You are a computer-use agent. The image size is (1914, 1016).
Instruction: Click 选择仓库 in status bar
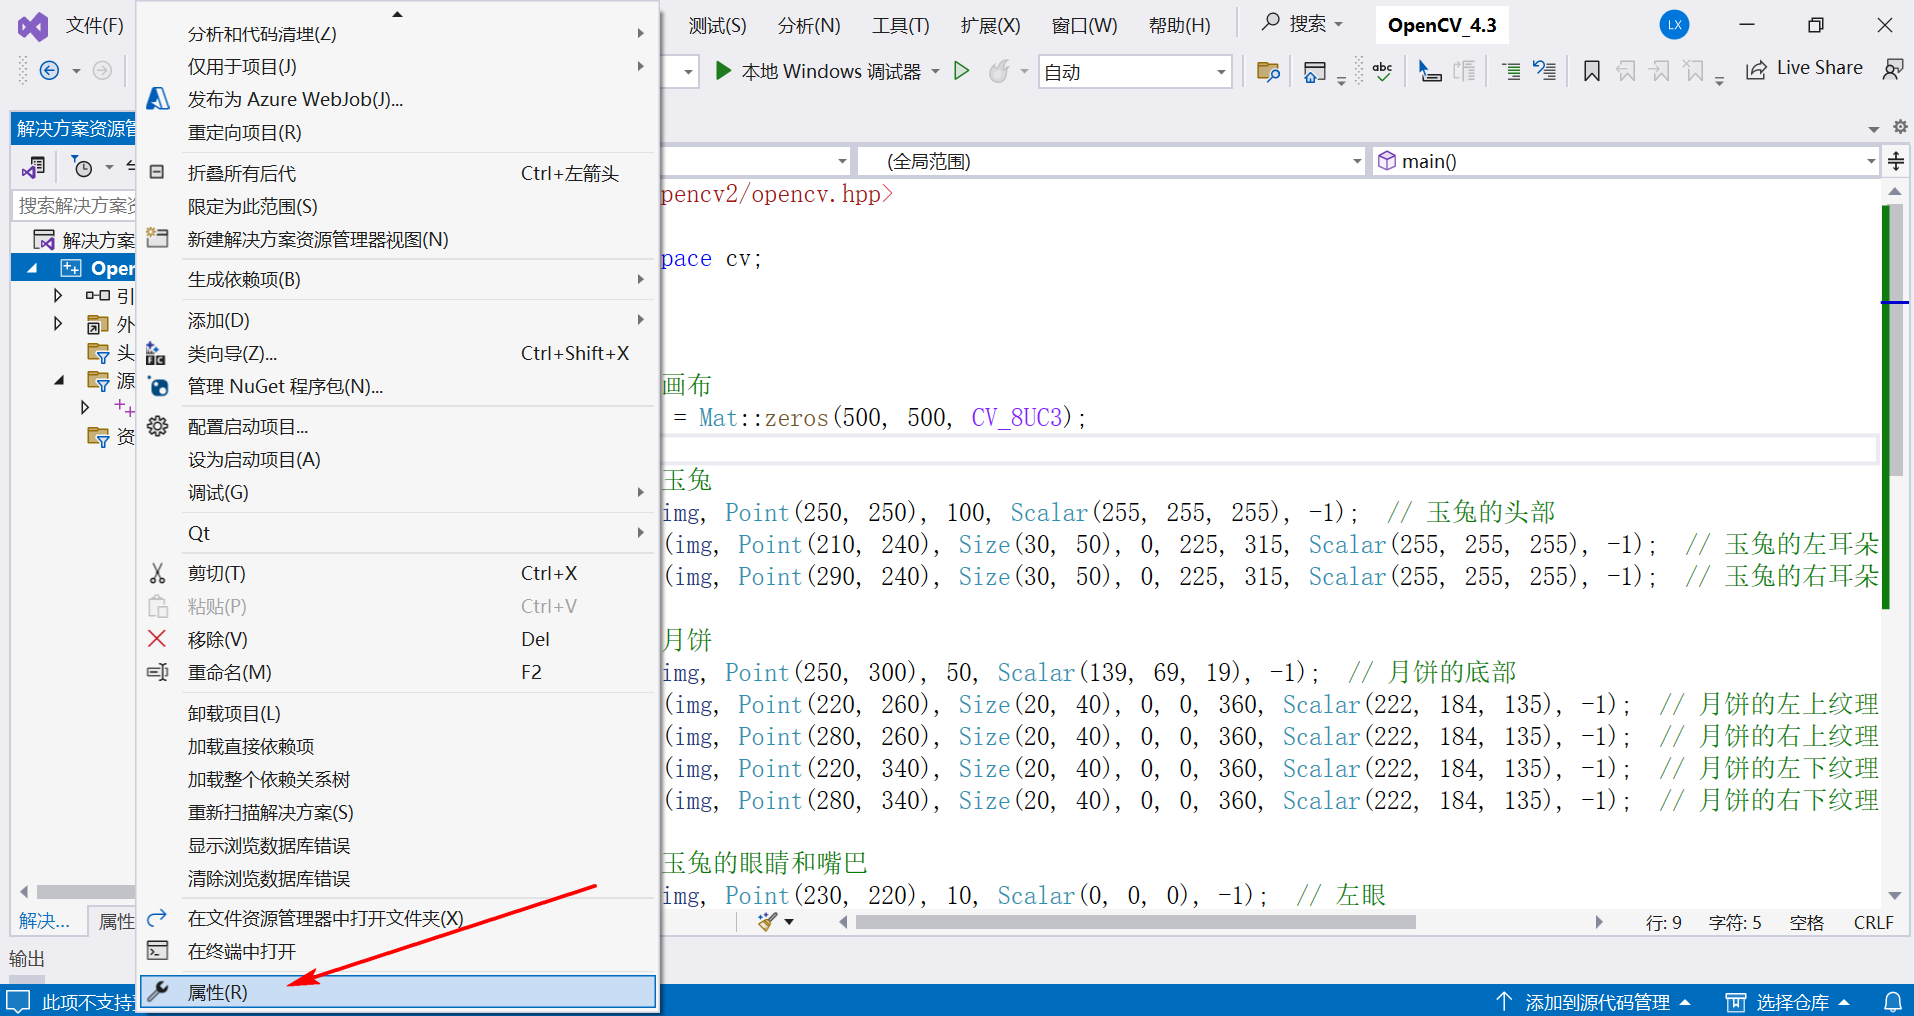coord(1788,1002)
